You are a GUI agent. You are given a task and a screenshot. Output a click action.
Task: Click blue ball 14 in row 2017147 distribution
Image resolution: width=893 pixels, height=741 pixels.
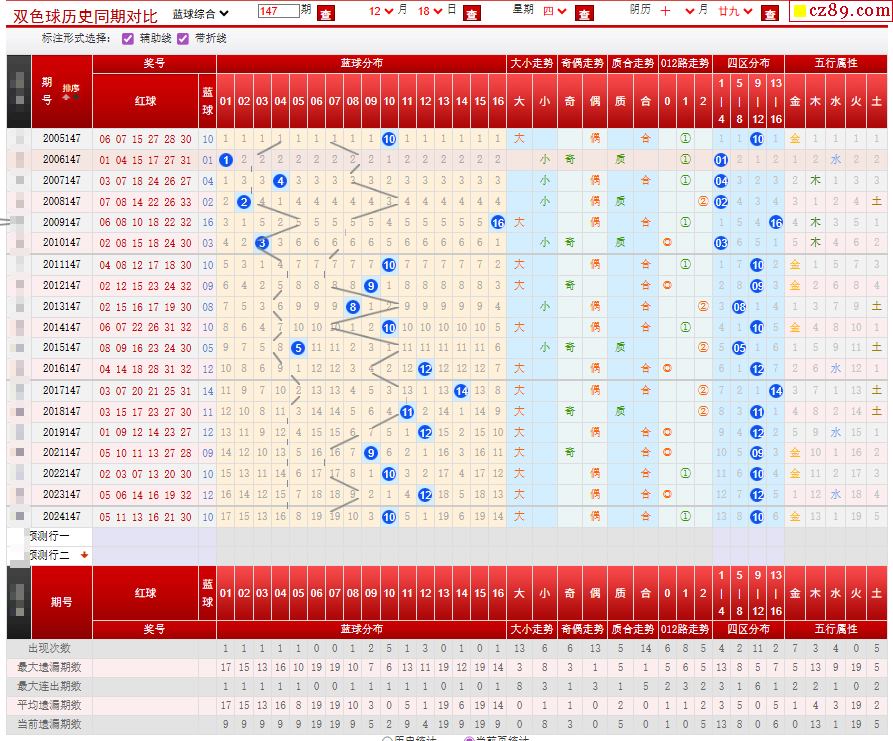(461, 391)
